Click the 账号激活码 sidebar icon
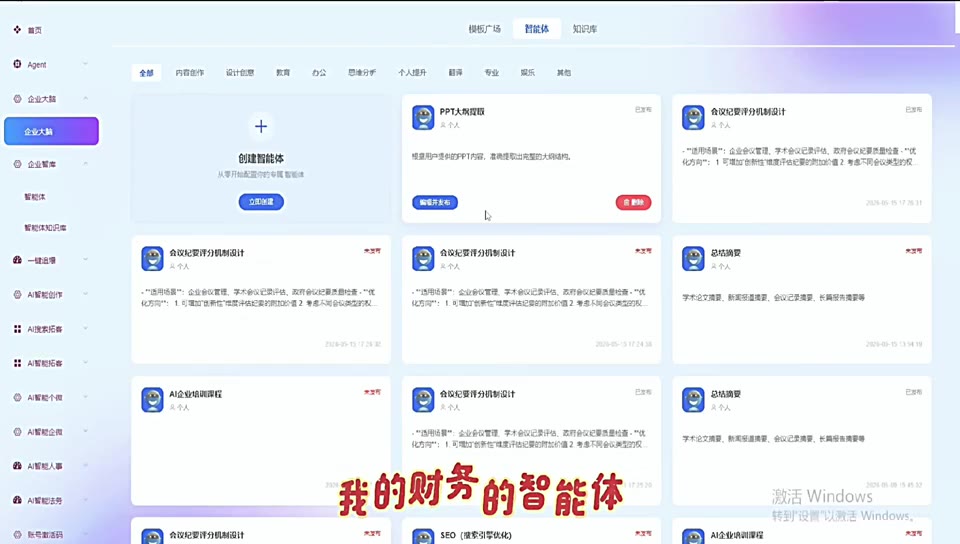The image size is (960, 544). pos(17,534)
